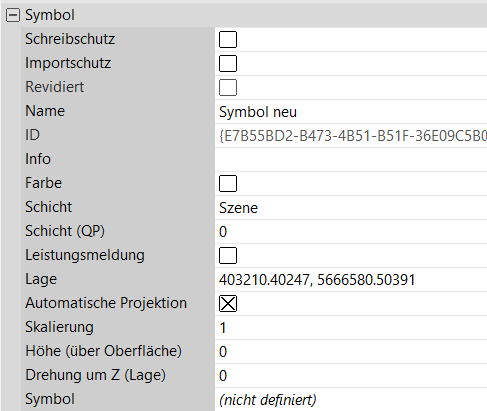
Task: Edit Drehung um Z (Lage) value
Action: tap(351, 376)
